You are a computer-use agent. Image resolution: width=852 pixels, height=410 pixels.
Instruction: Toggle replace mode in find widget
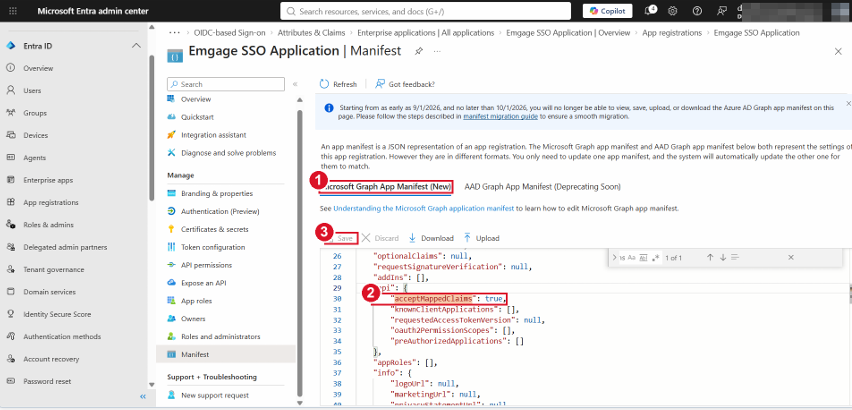coord(615,257)
